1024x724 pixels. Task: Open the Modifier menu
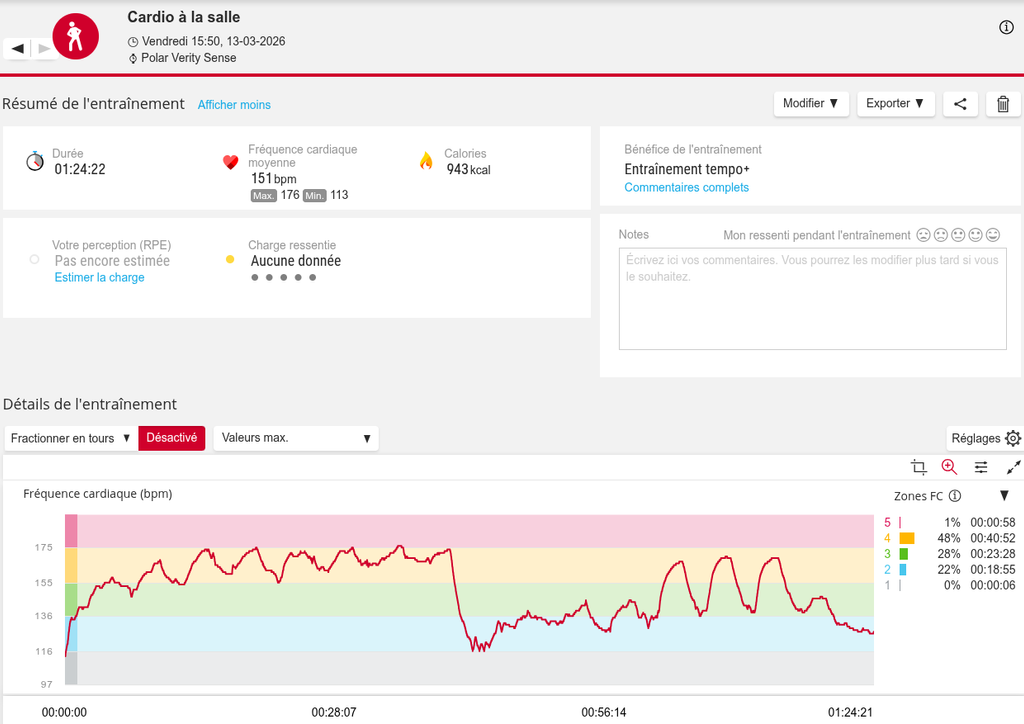coord(811,104)
